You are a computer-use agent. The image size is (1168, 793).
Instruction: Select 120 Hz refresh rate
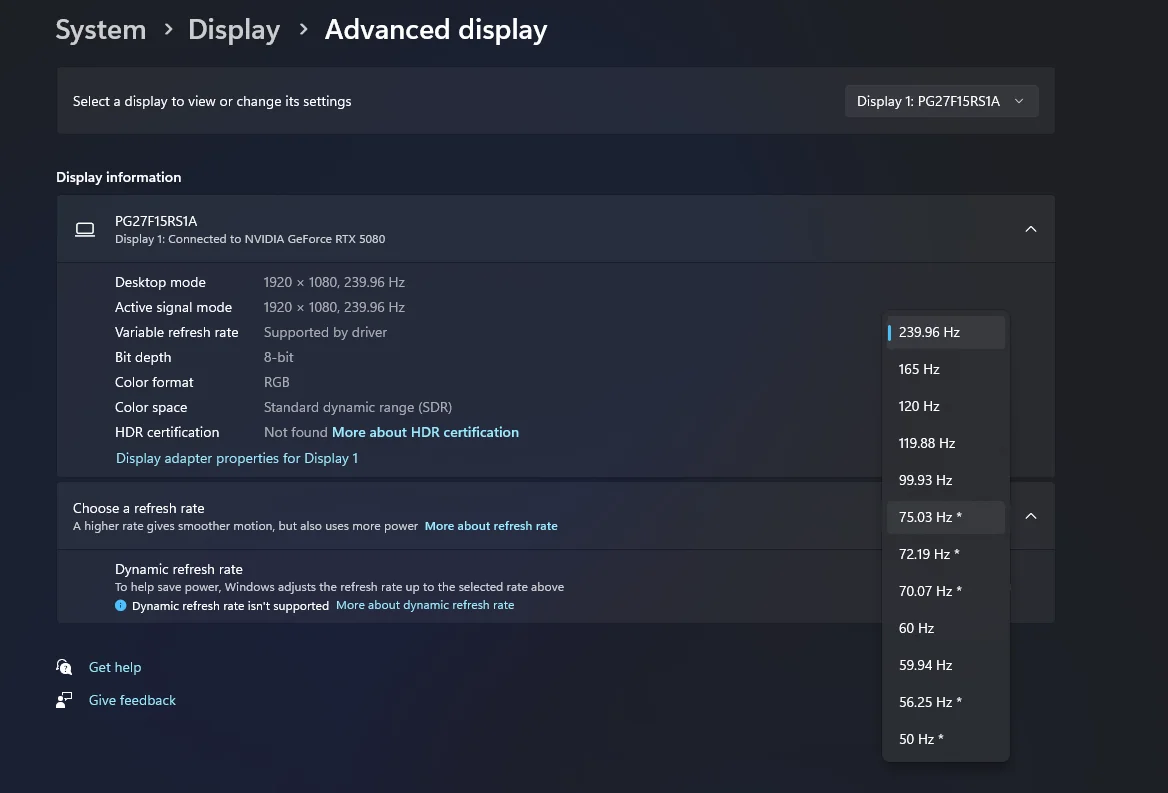(945, 407)
